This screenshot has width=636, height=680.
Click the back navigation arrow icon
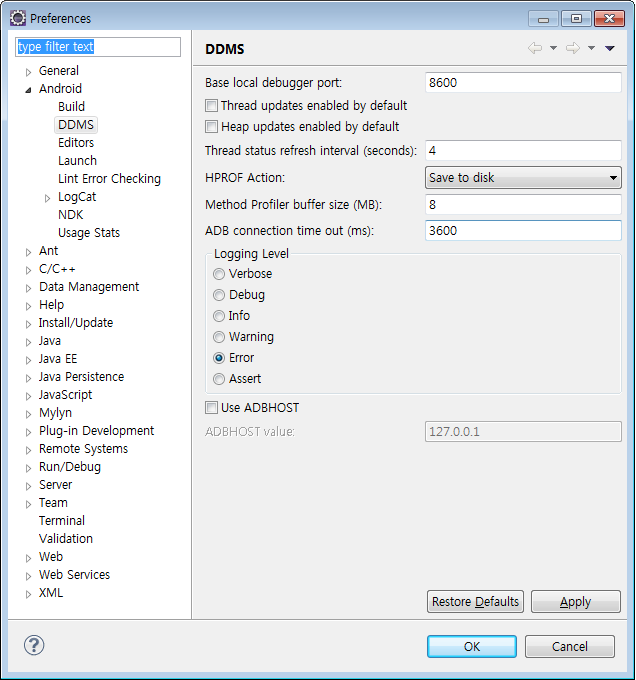click(535, 48)
